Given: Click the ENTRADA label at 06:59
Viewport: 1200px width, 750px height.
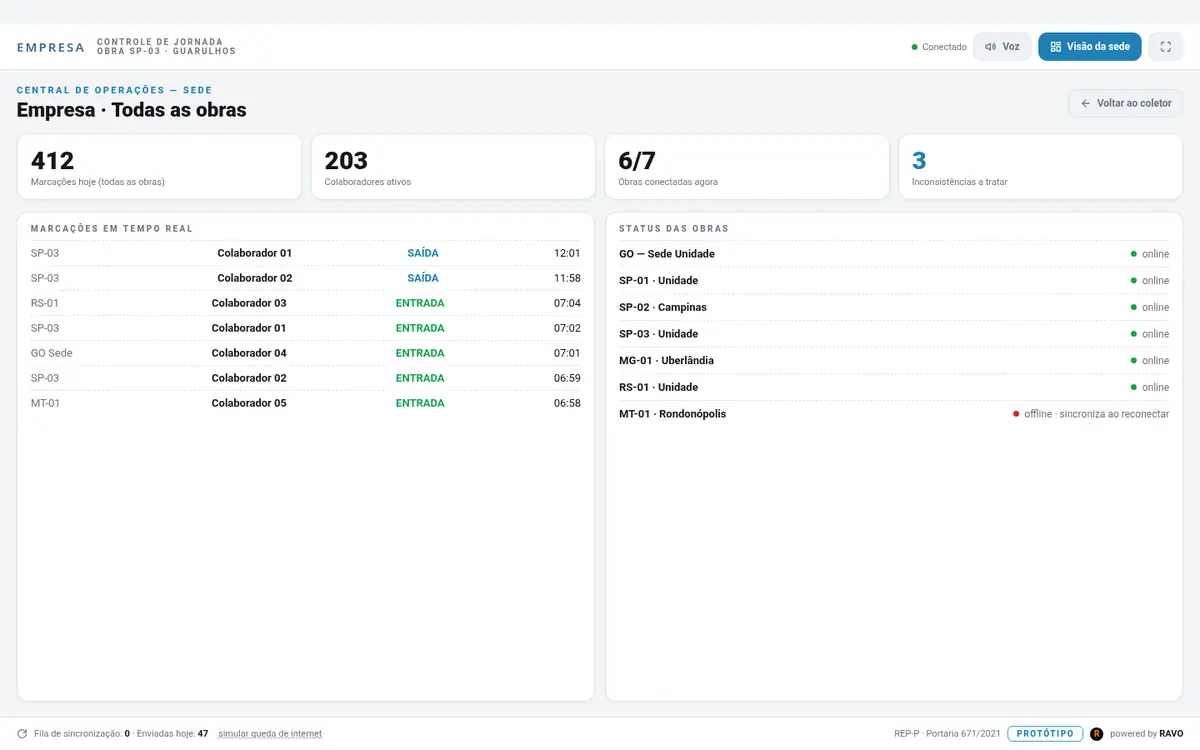Looking at the screenshot, I should [x=420, y=378].
